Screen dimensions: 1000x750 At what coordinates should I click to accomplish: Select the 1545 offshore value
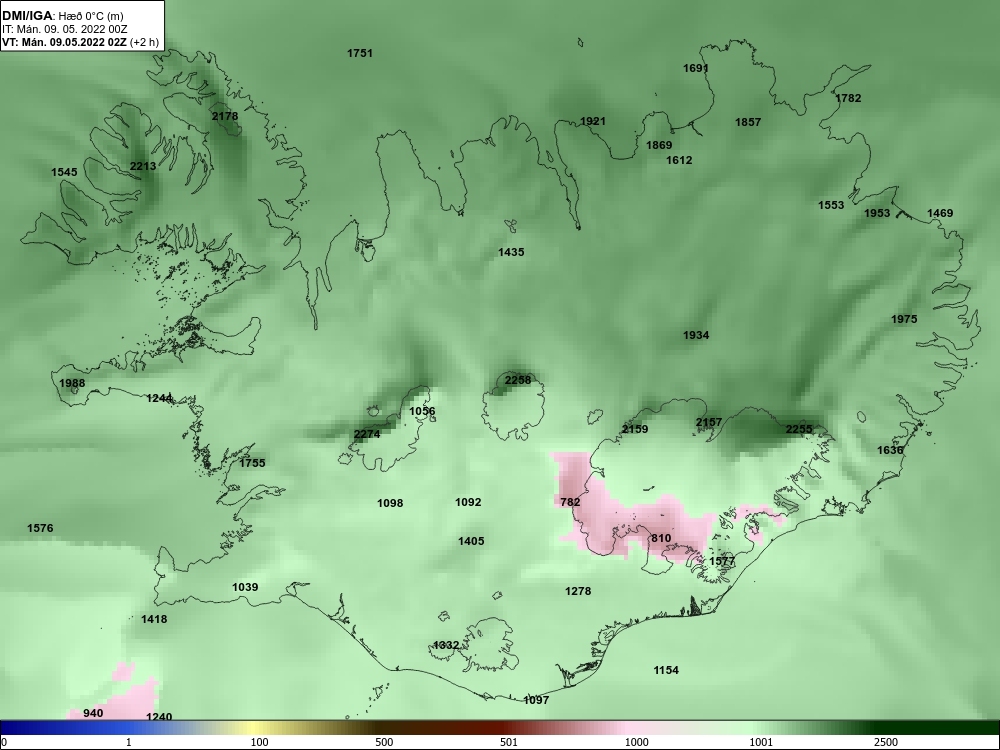click(64, 172)
